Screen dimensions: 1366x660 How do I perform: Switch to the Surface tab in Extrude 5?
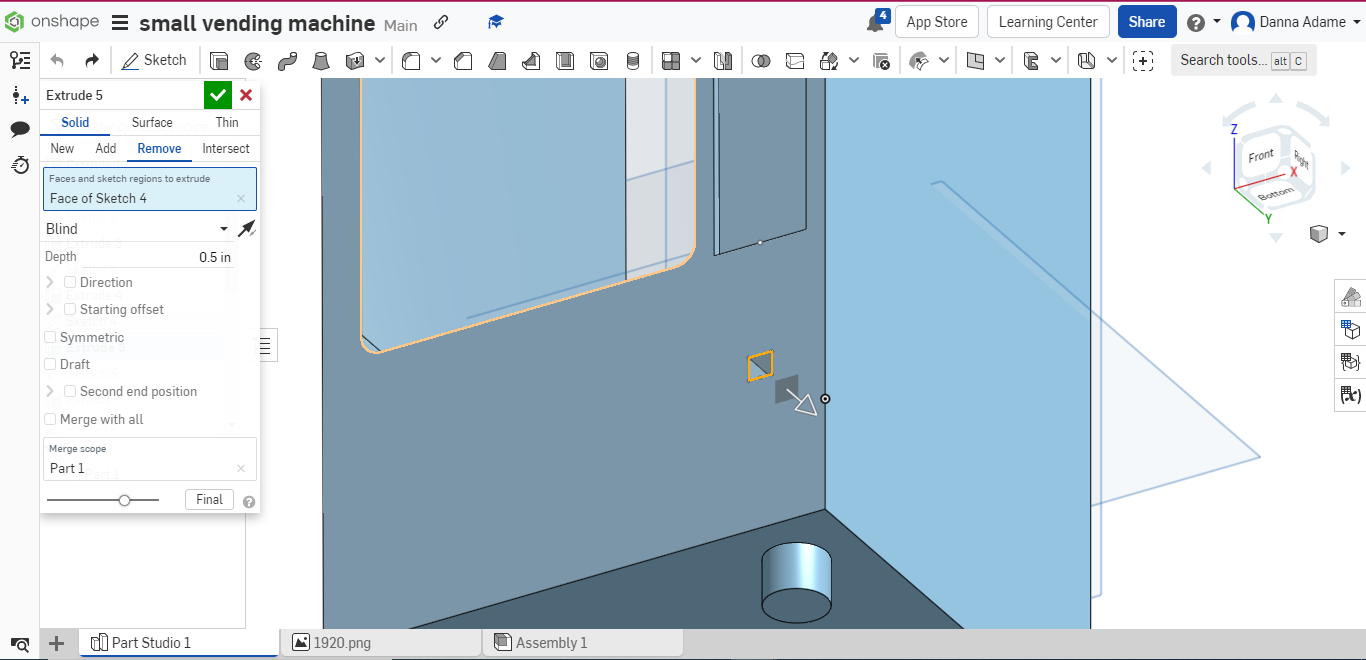click(151, 122)
